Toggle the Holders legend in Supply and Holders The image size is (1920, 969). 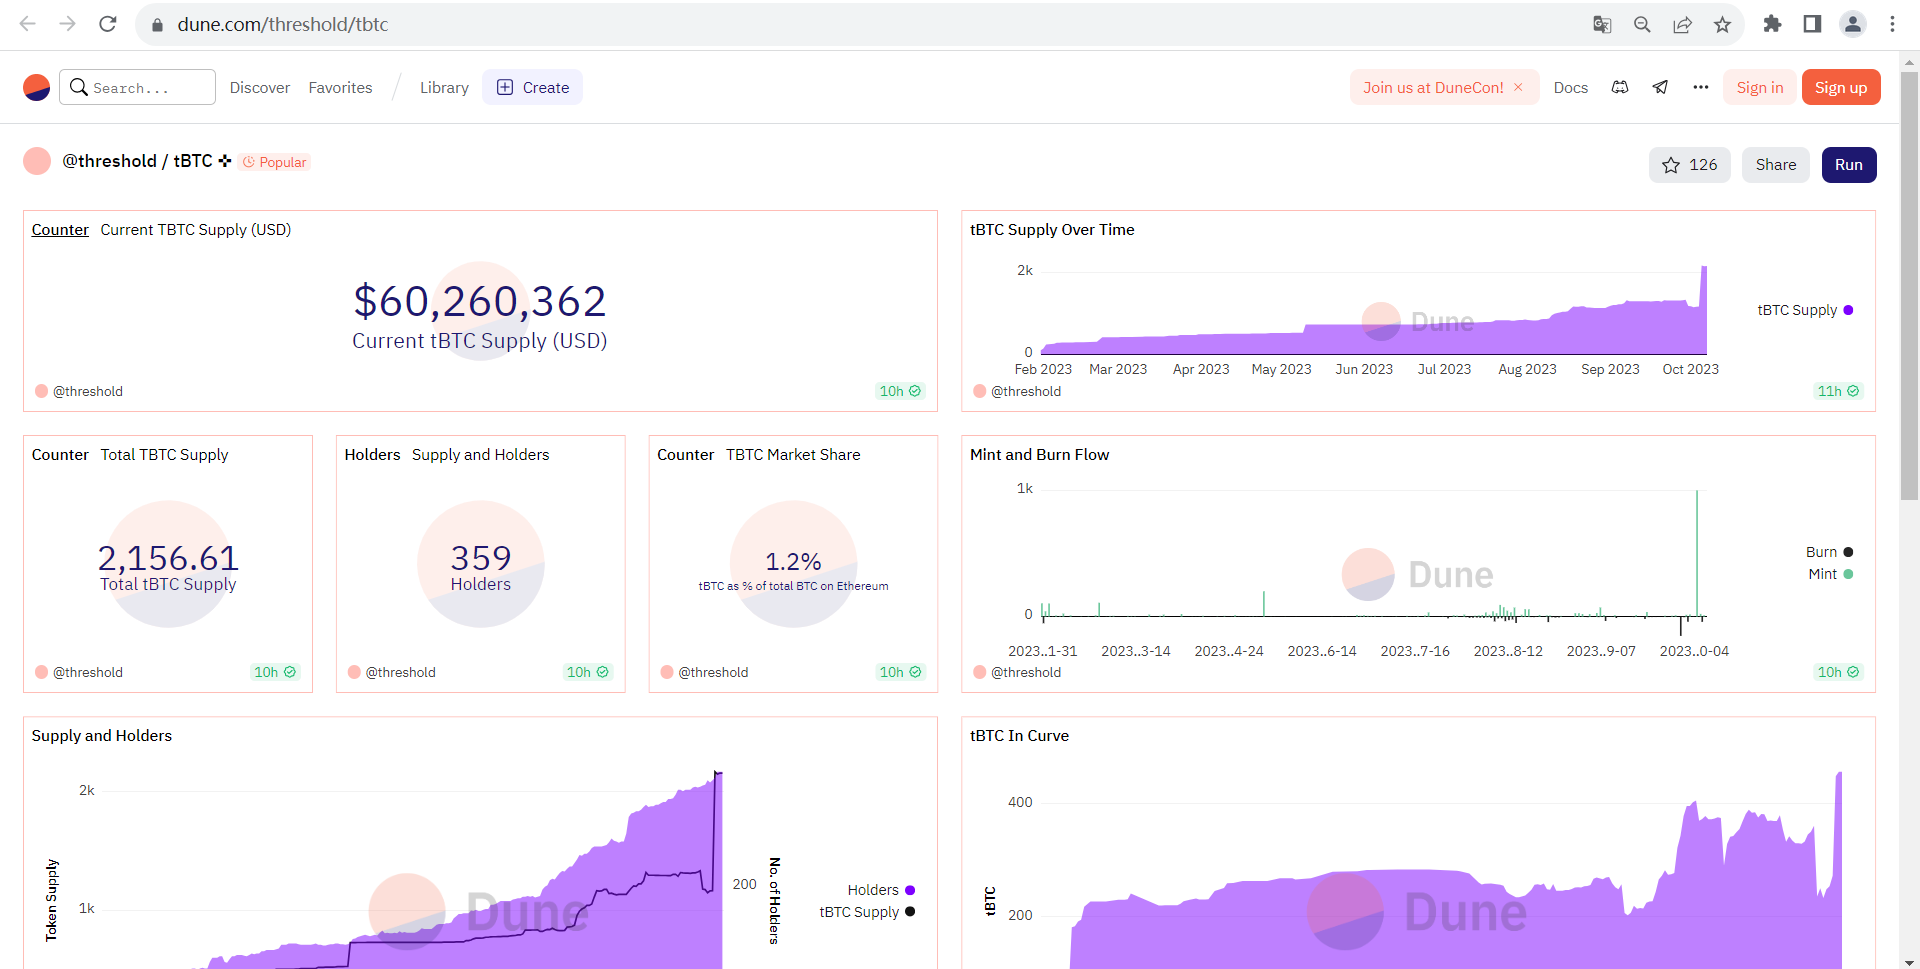881,890
